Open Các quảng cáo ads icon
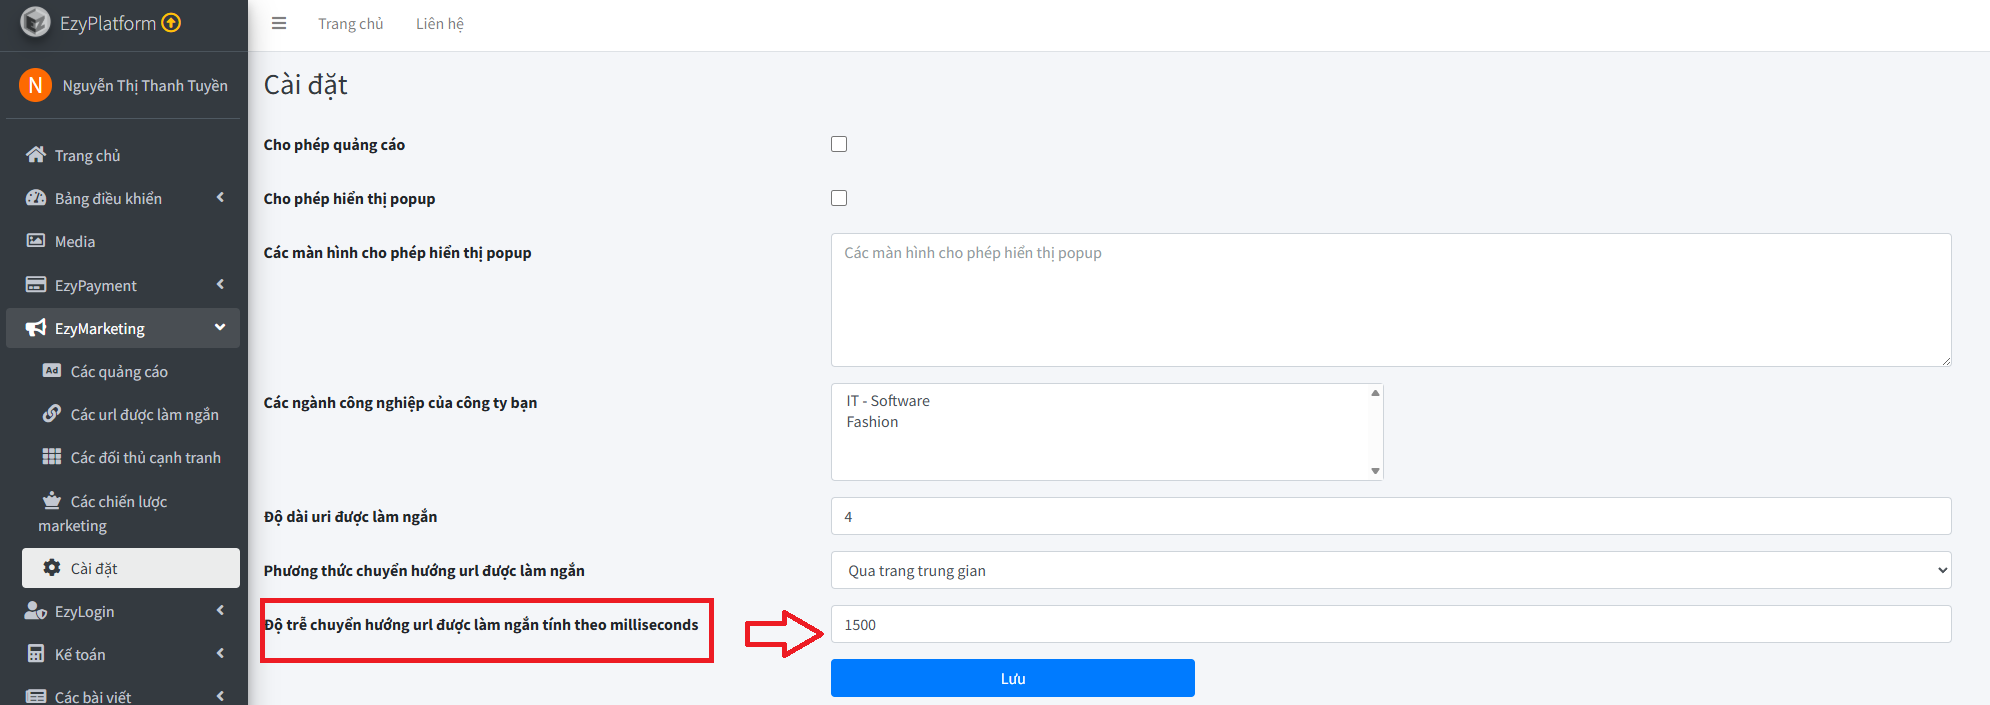1990x705 pixels. 52,371
